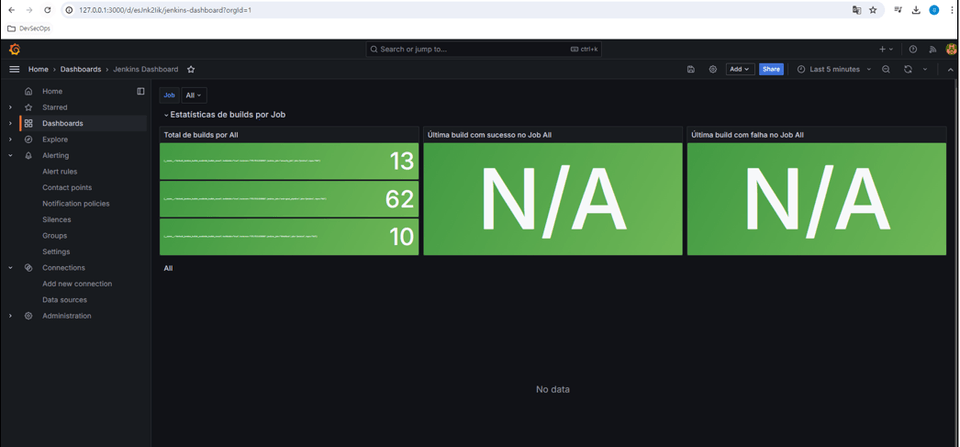
Task: Open Notification policies submenu item
Action: coord(76,203)
